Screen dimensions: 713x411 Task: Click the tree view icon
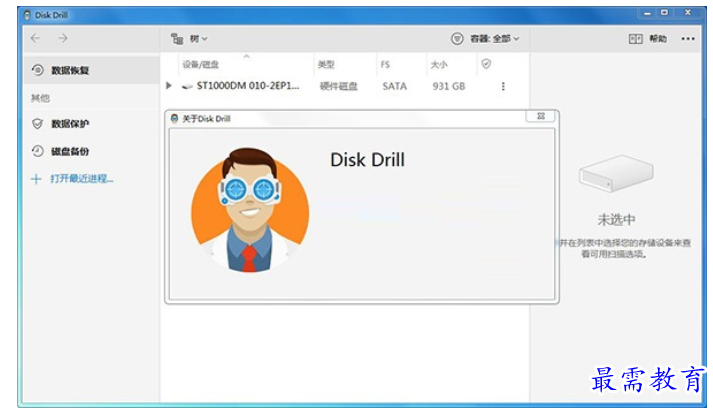tap(177, 39)
